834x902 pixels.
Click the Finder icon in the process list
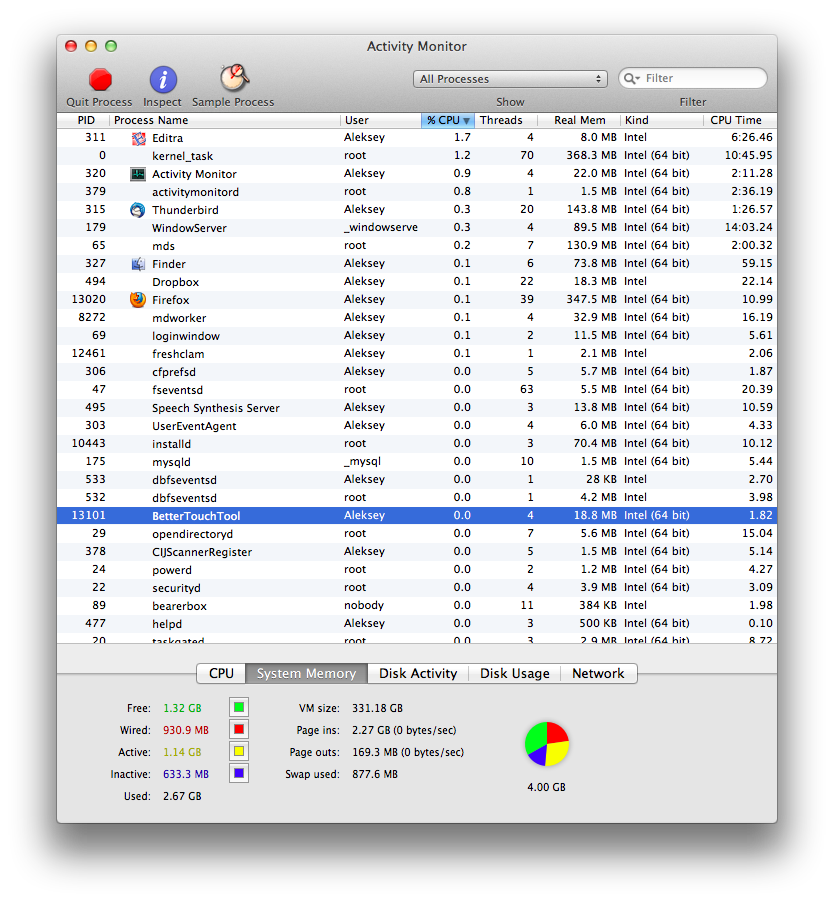(x=138, y=264)
